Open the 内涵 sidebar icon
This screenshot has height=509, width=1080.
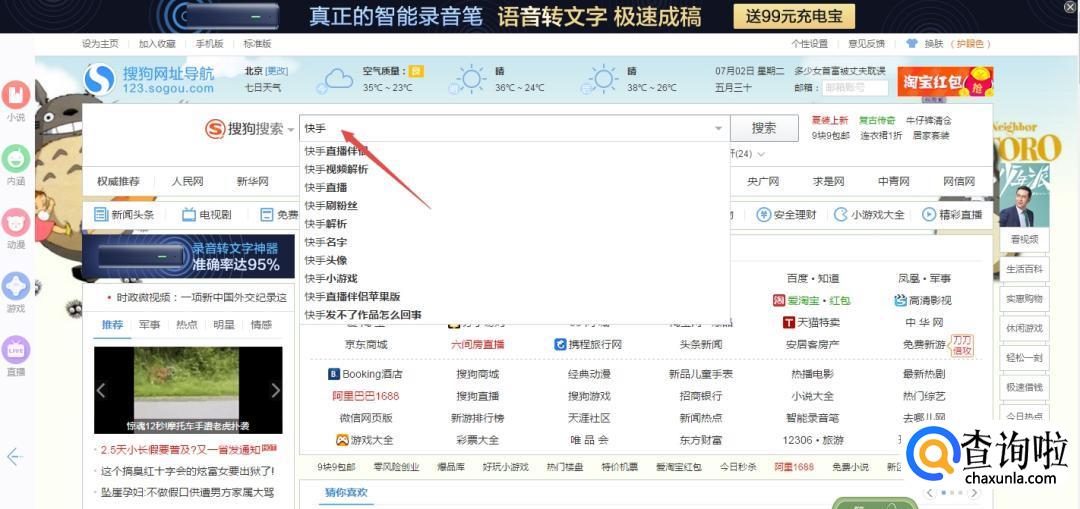[x=15, y=158]
